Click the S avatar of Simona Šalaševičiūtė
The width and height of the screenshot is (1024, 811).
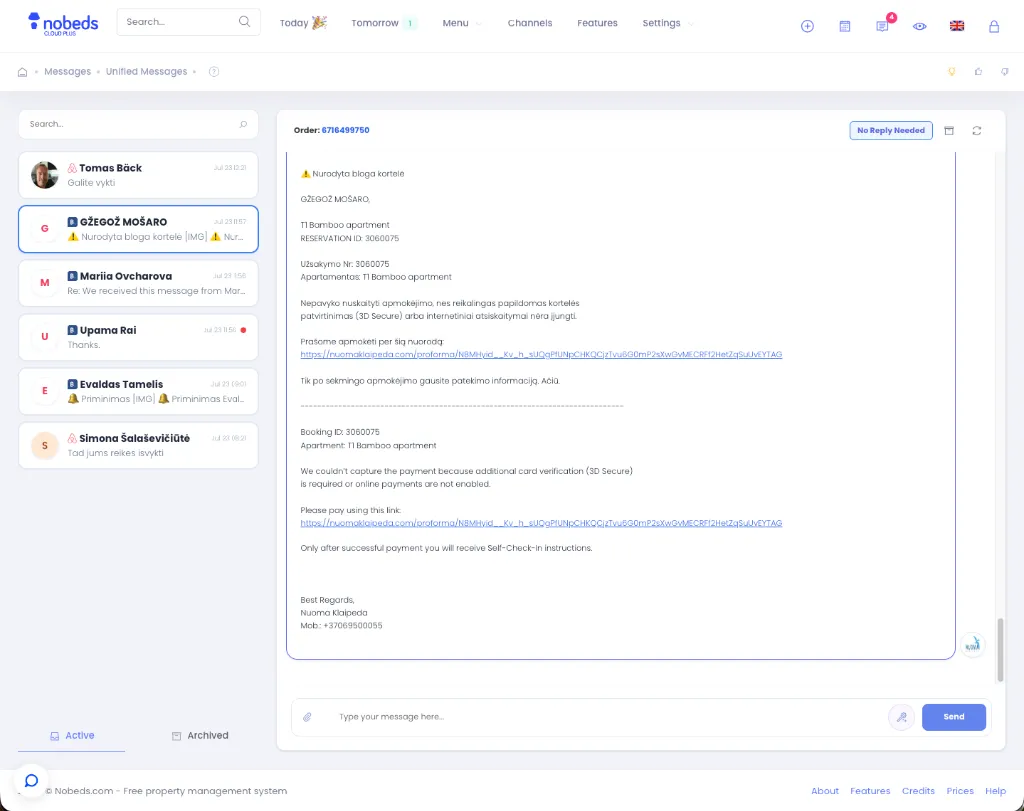45,446
